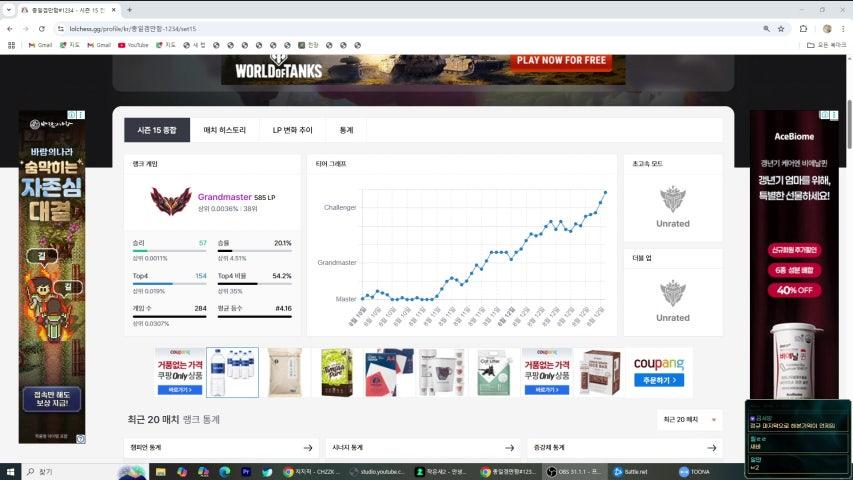The width and height of the screenshot is (853, 480).
Task: Switch to the 매치 히스토리 tab
Action: (x=225, y=130)
